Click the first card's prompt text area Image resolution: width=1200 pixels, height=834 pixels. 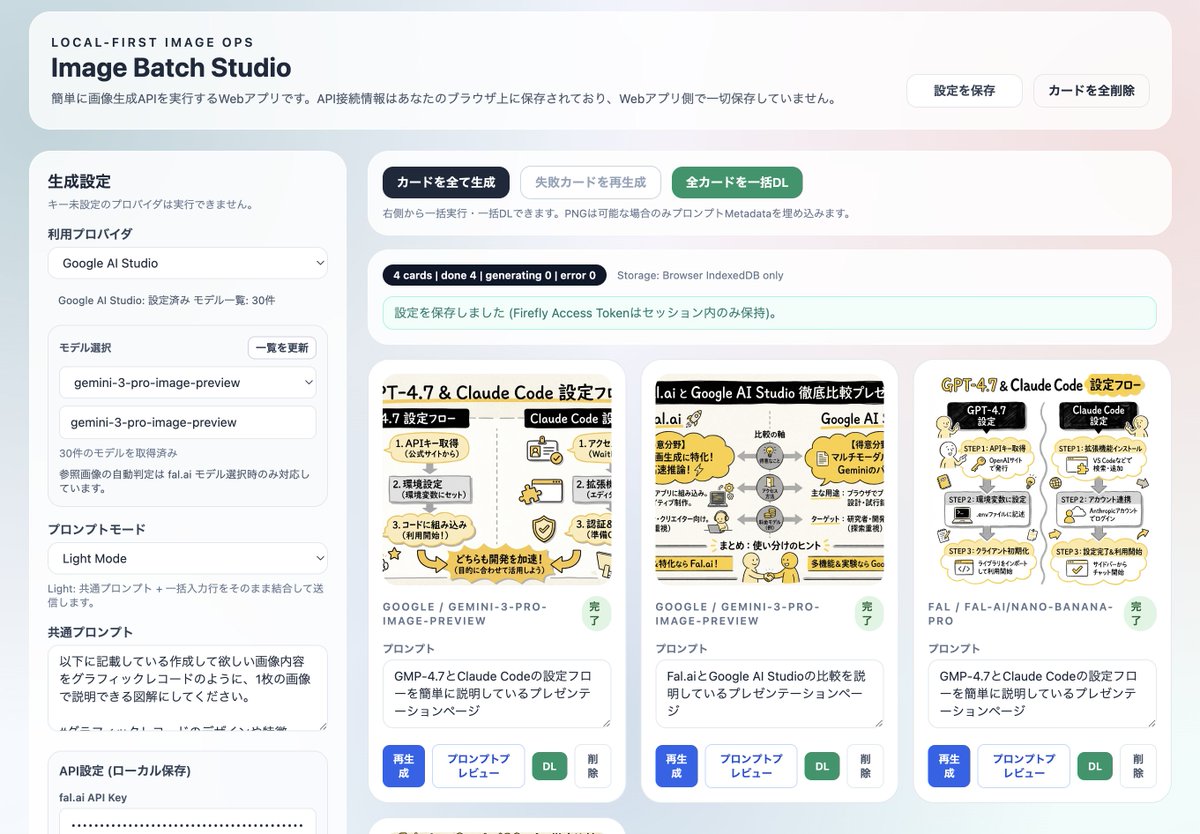(497, 693)
